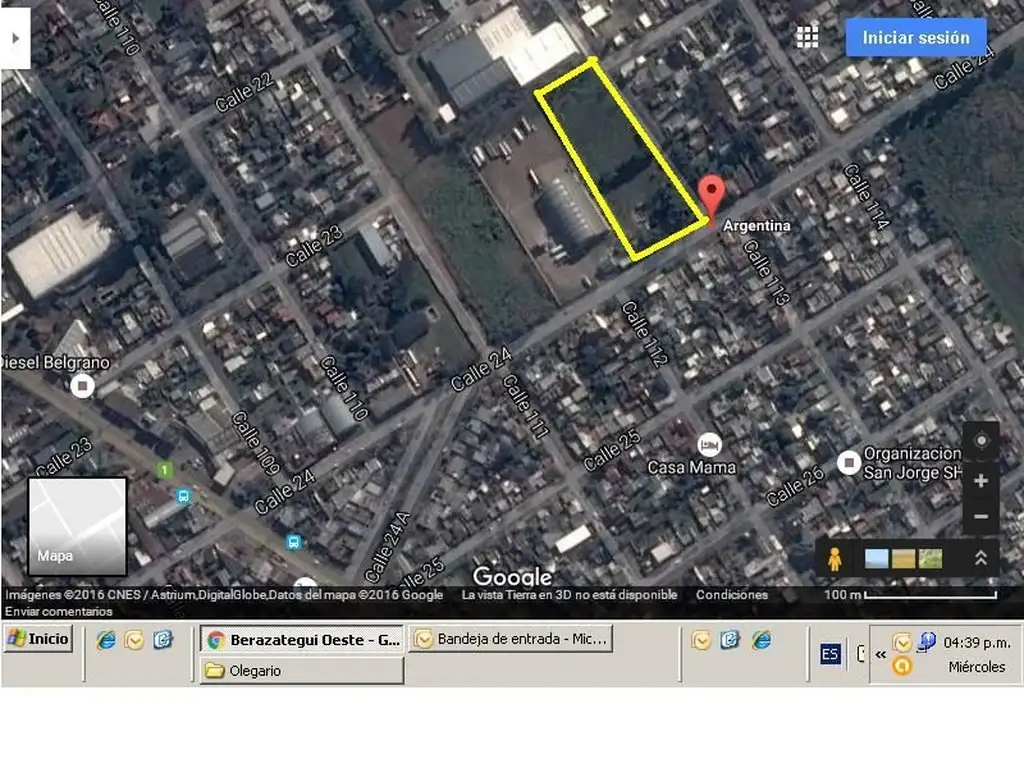The width and height of the screenshot is (1024, 768).
Task: Switch to Bandeja de entrada taskbar window
Action: coord(510,639)
